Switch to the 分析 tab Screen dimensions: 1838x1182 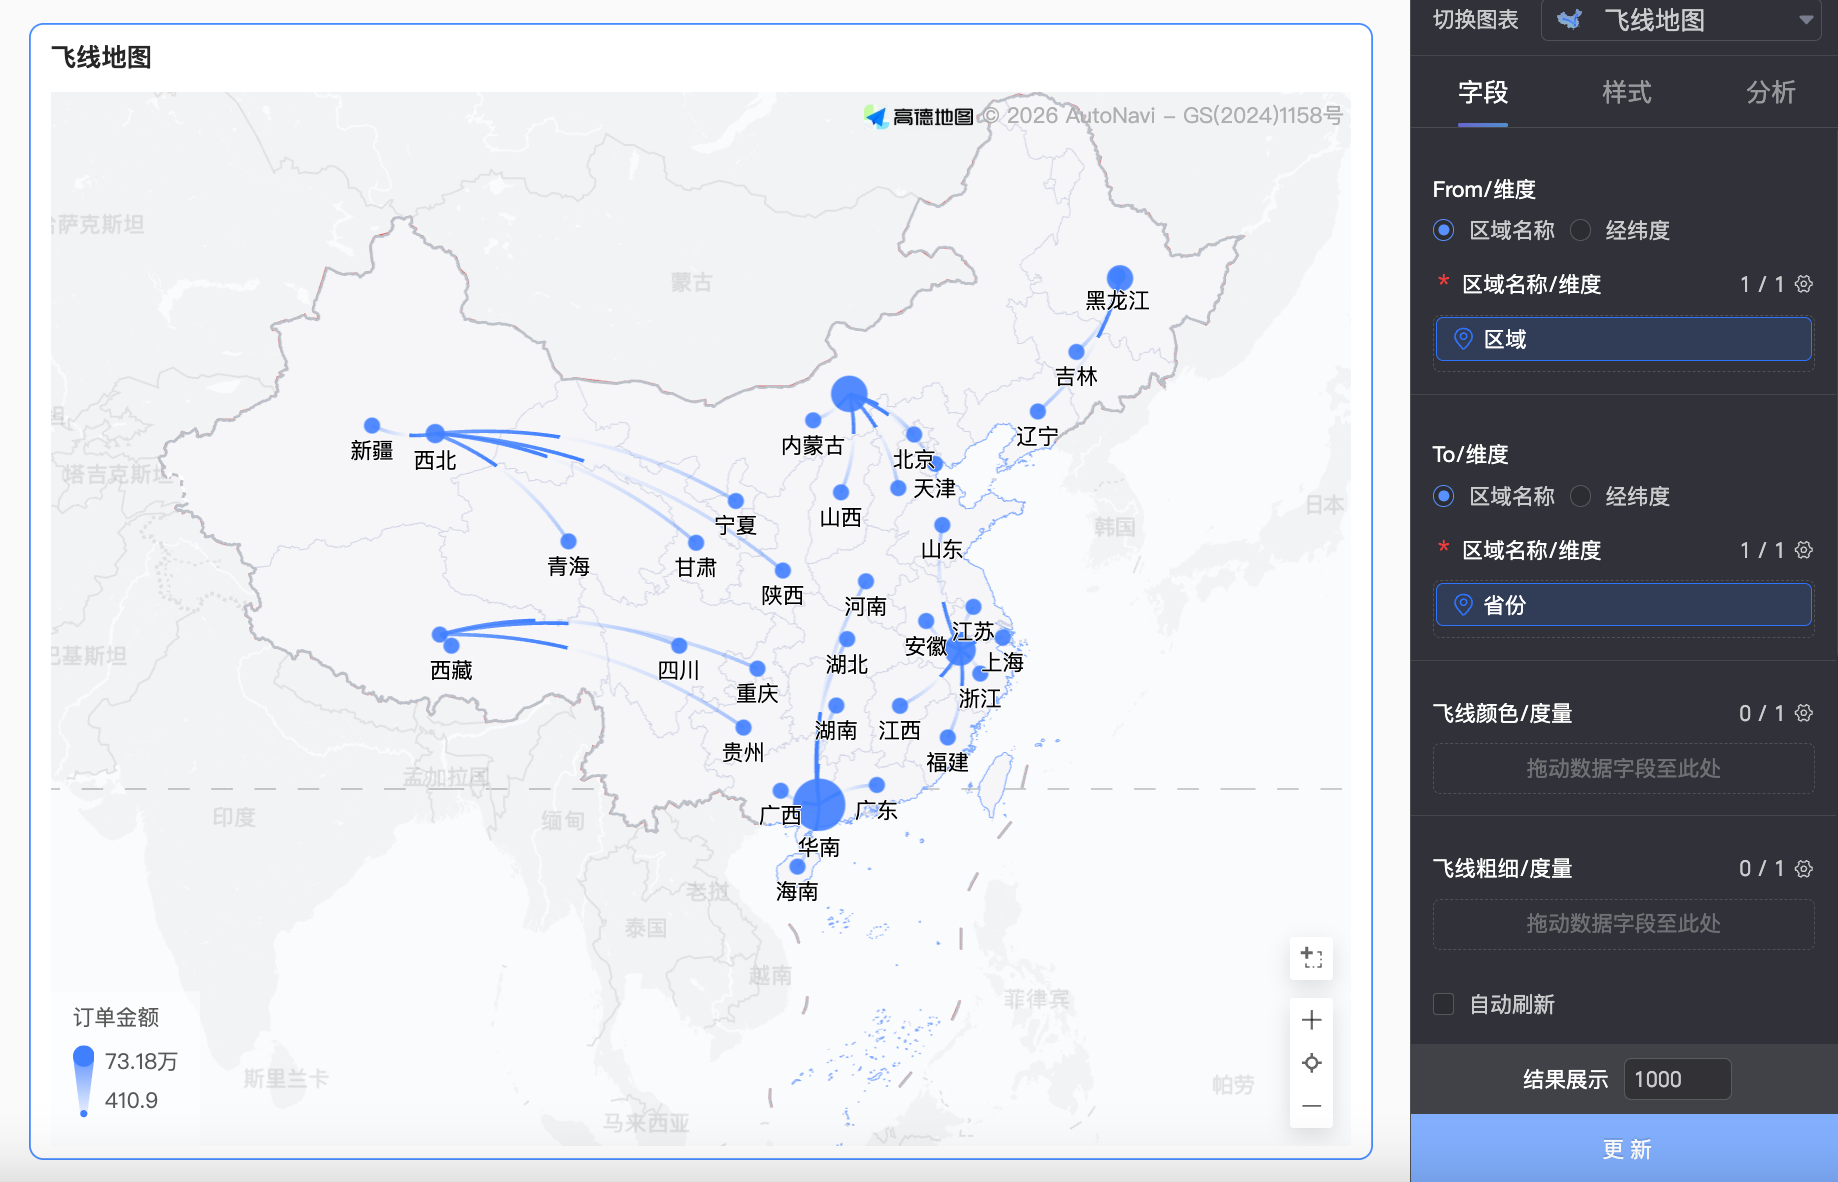point(1770,93)
